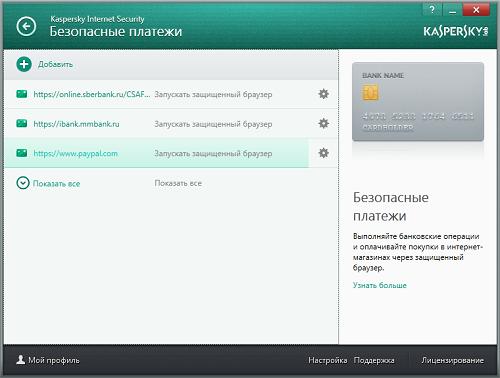The image size is (500, 378).
Task: Open the www.paypal.com link
Action: tap(76, 154)
